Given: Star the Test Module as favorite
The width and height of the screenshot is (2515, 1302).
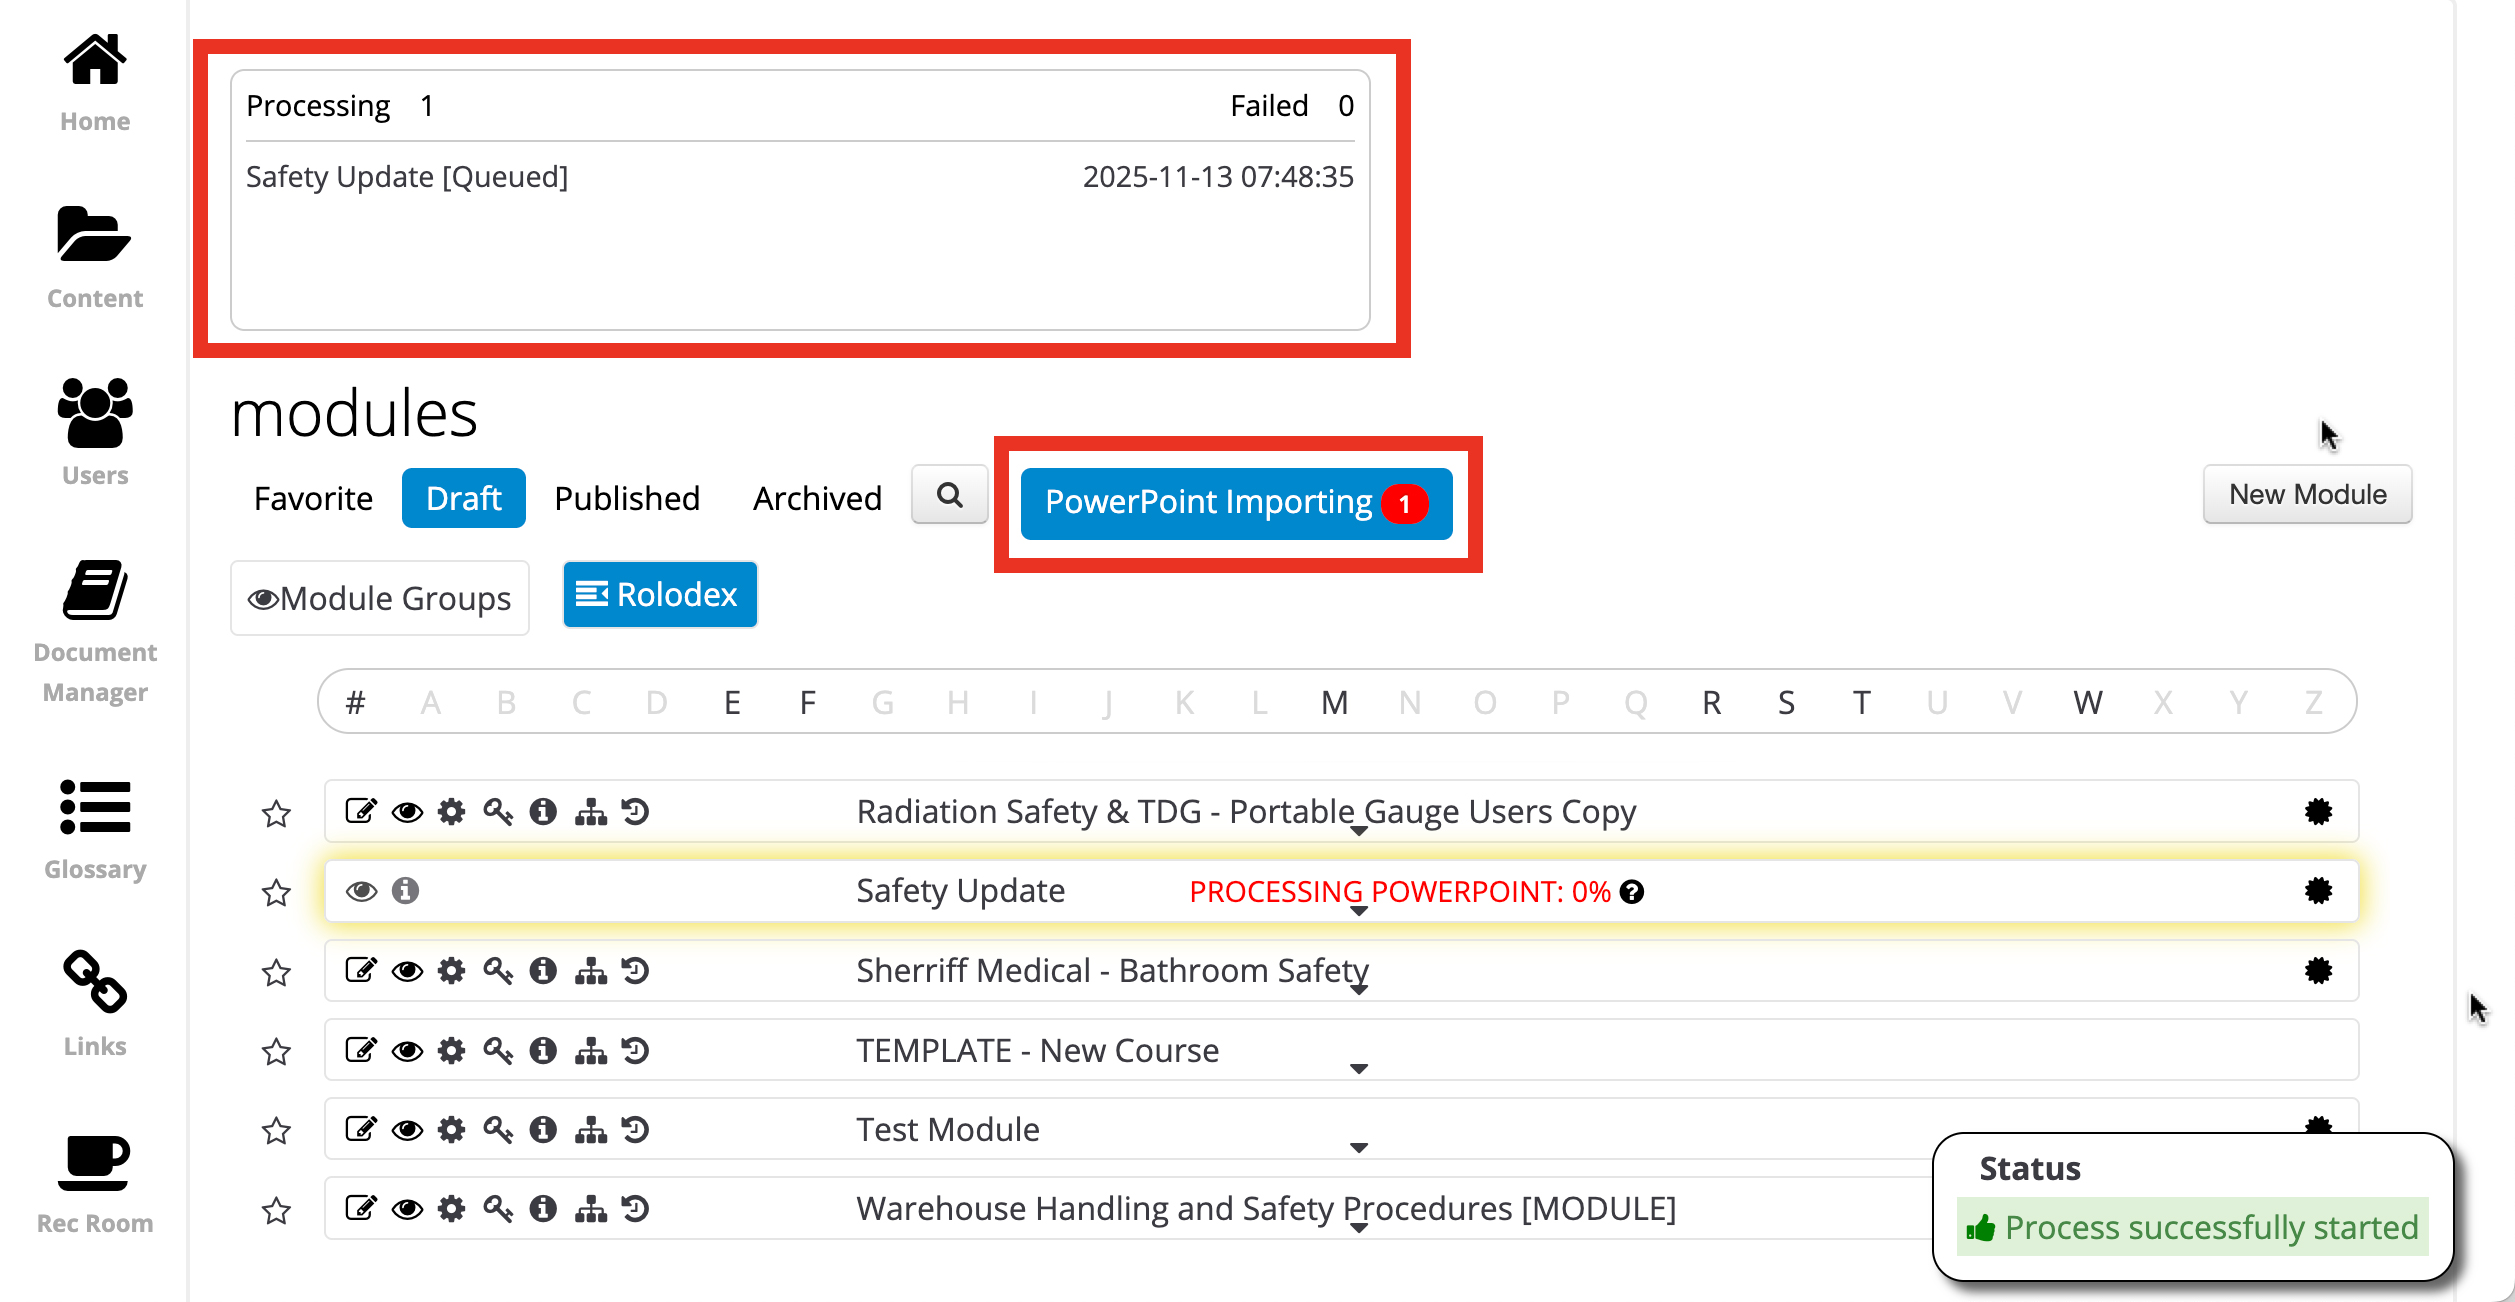Looking at the screenshot, I should click(276, 1131).
